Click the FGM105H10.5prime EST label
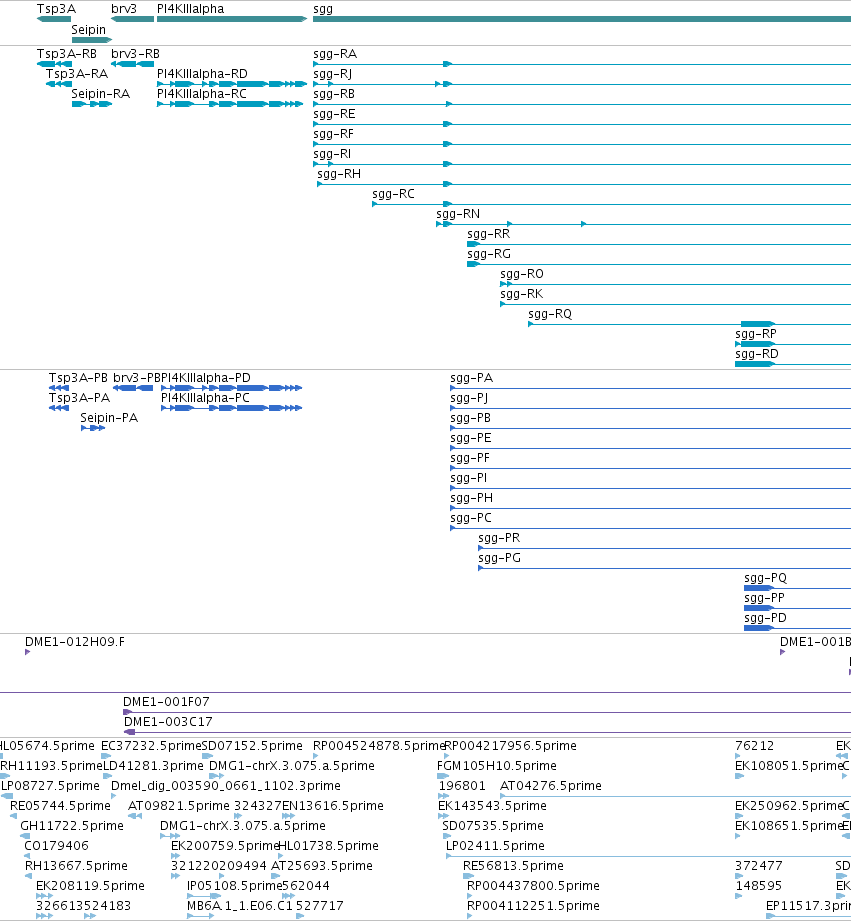Image resolution: width=851 pixels, height=921 pixels. click(x=496, y=765)
